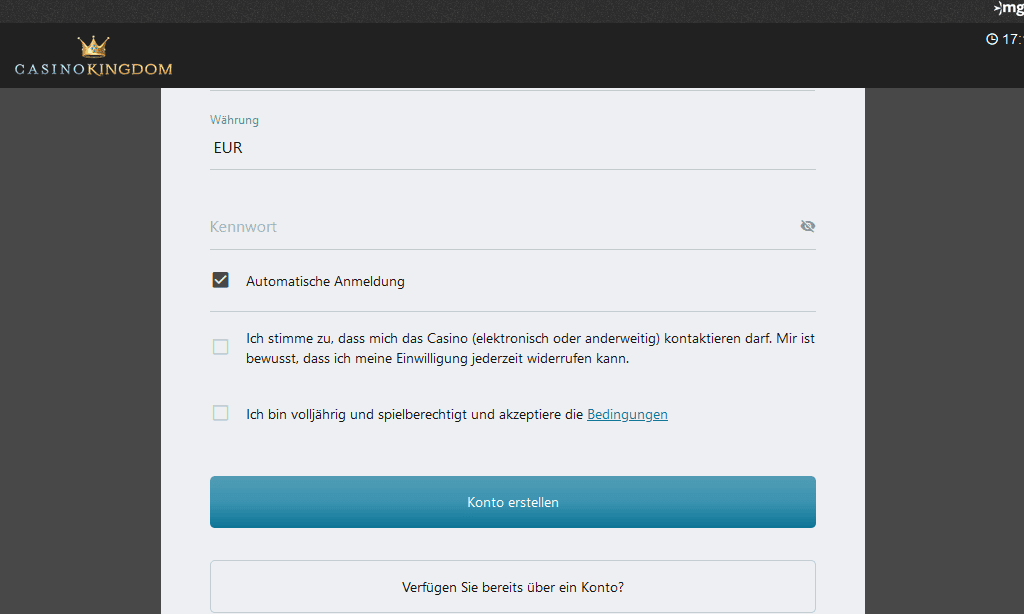This screenshot has height=614, width=1024.
Task: Click the Automatische Anmeldung label text
Action: coord(325,282)
